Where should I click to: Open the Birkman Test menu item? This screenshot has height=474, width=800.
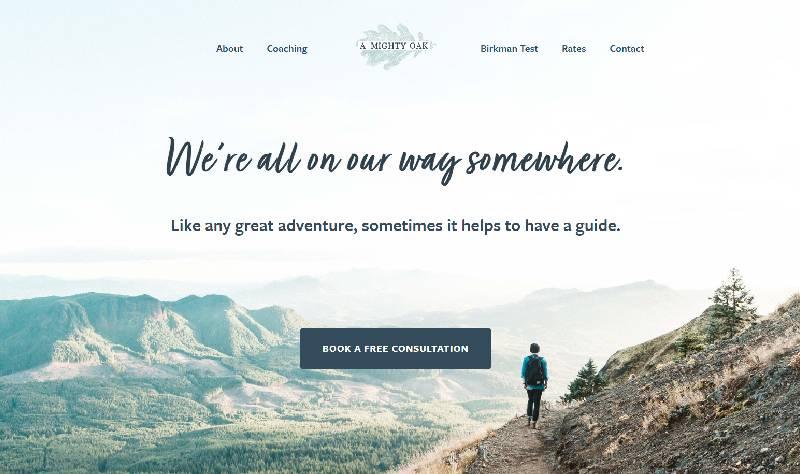(509, 48)
